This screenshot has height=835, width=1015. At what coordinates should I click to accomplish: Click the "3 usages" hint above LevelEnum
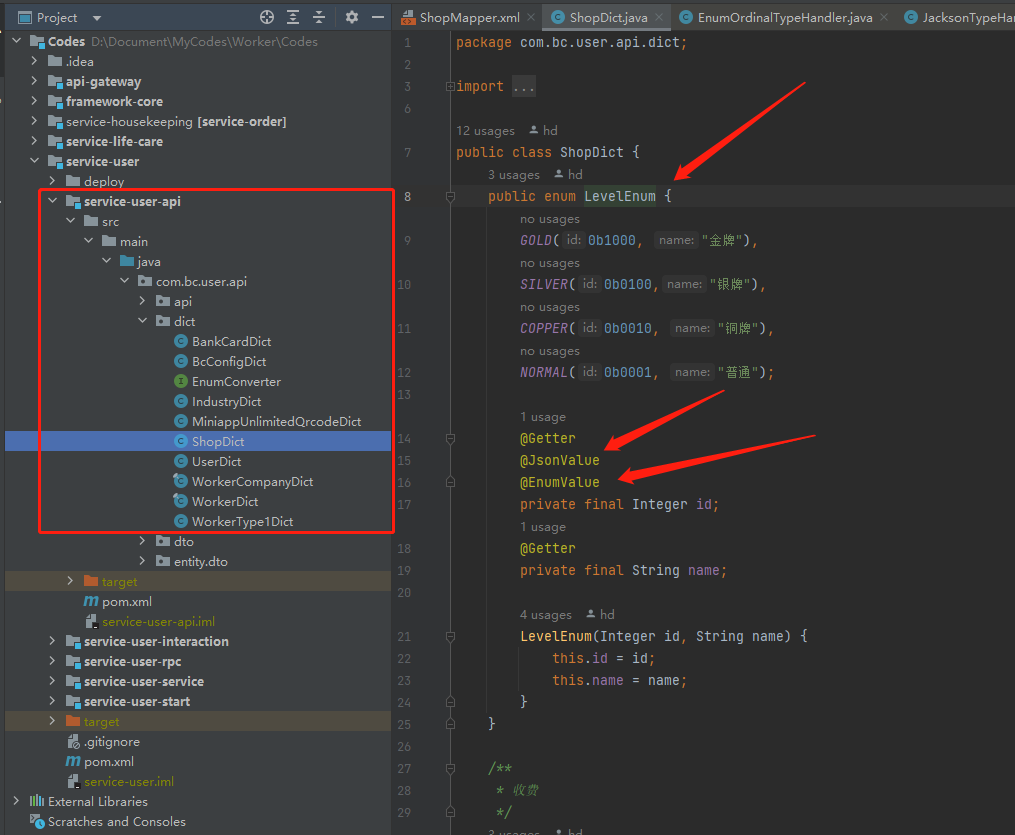click(x=514, y=175)
